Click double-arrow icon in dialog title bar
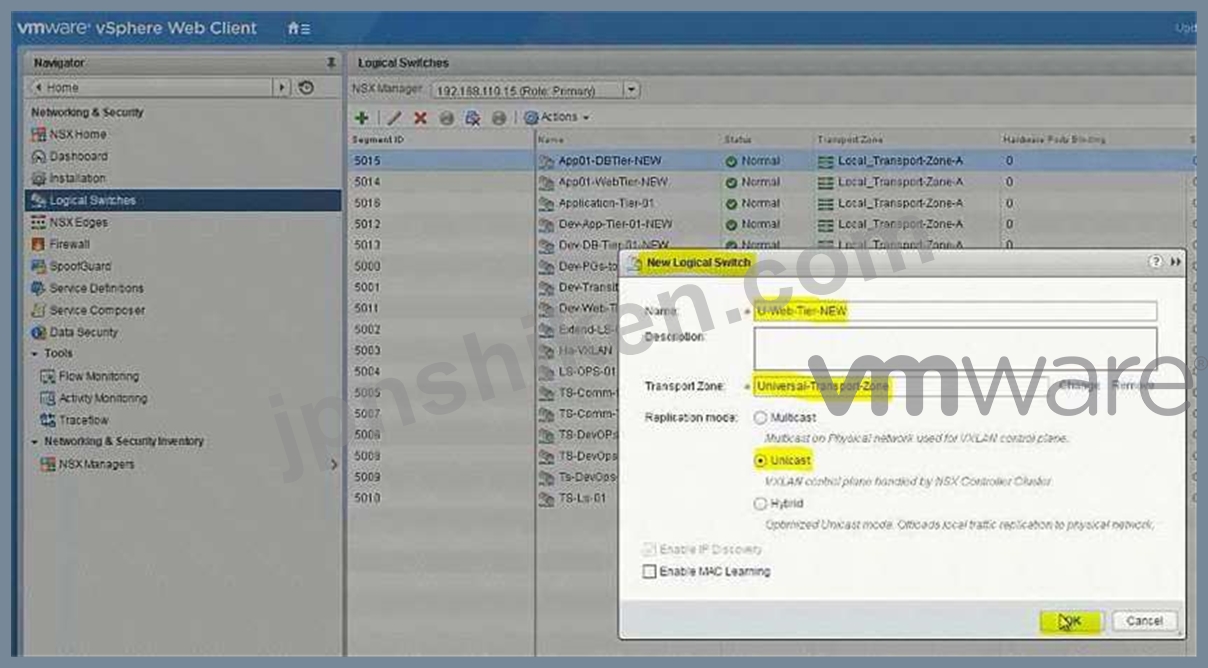The image size is (1208, 668). coord(1176,261)
